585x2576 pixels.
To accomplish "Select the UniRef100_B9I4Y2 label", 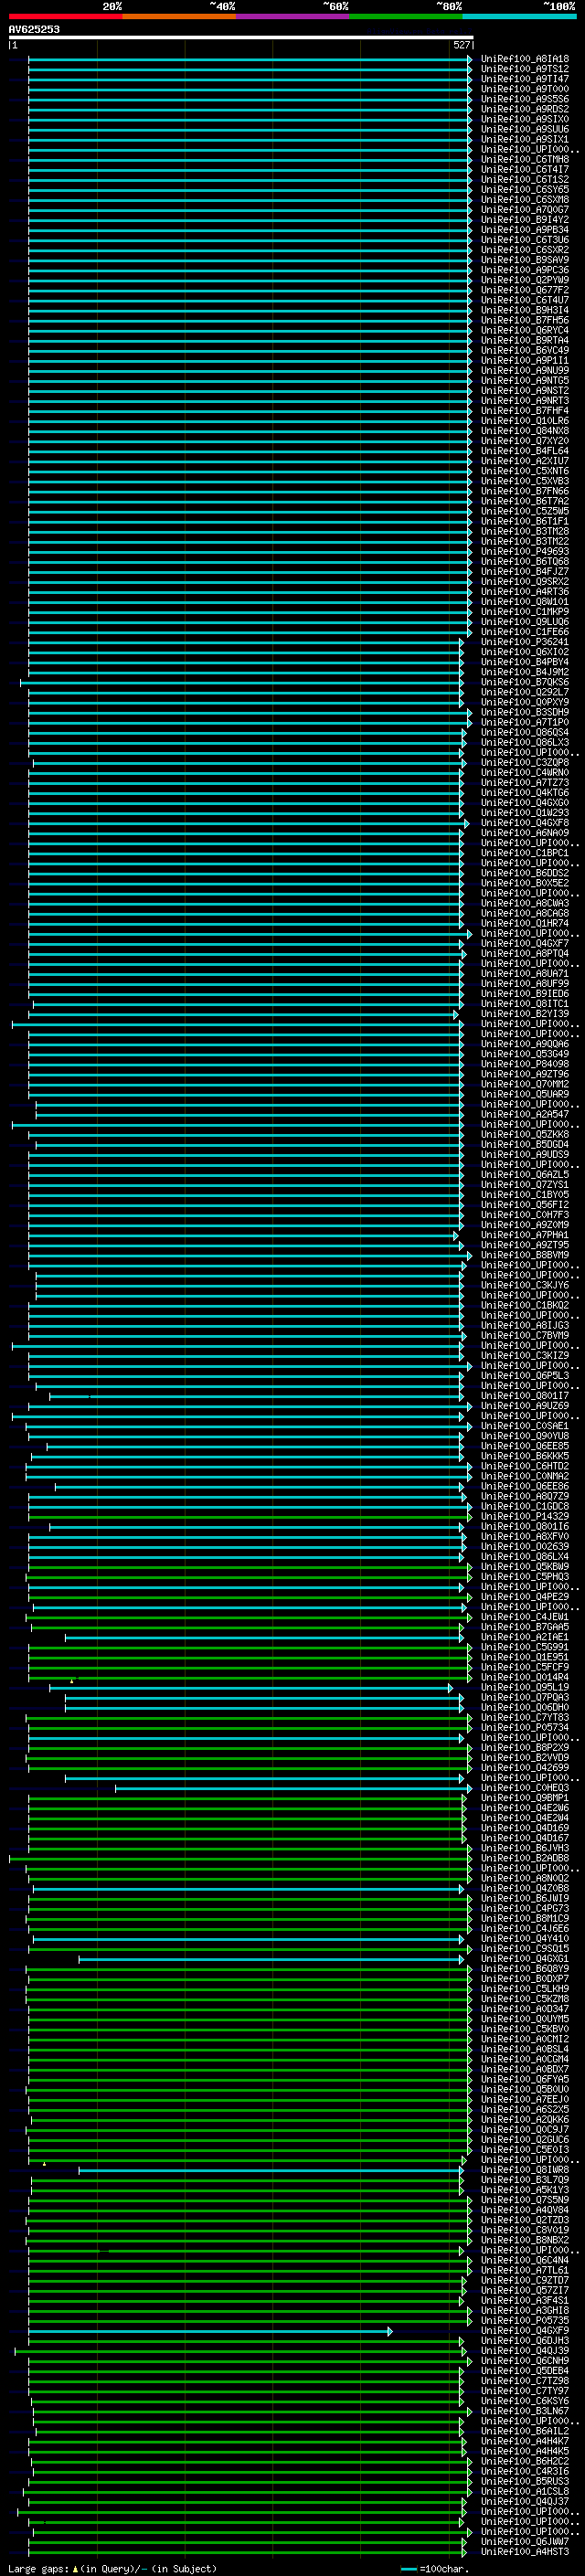I will click(525, 220).
